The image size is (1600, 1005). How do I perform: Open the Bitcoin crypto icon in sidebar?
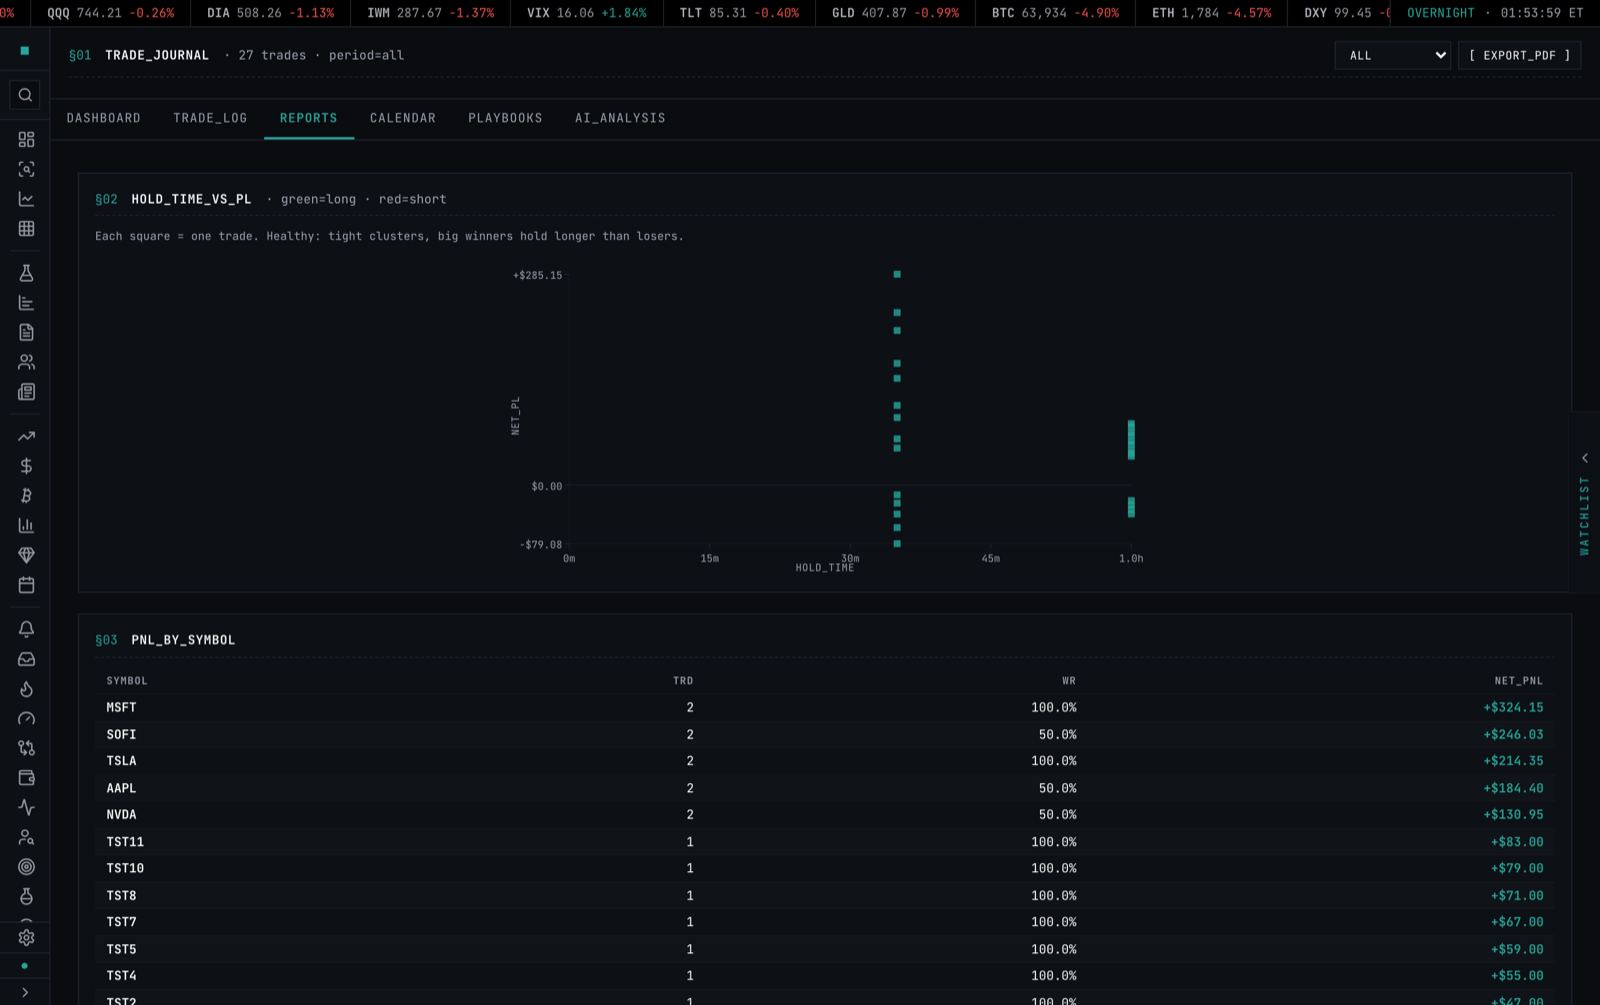pos(26,496)
